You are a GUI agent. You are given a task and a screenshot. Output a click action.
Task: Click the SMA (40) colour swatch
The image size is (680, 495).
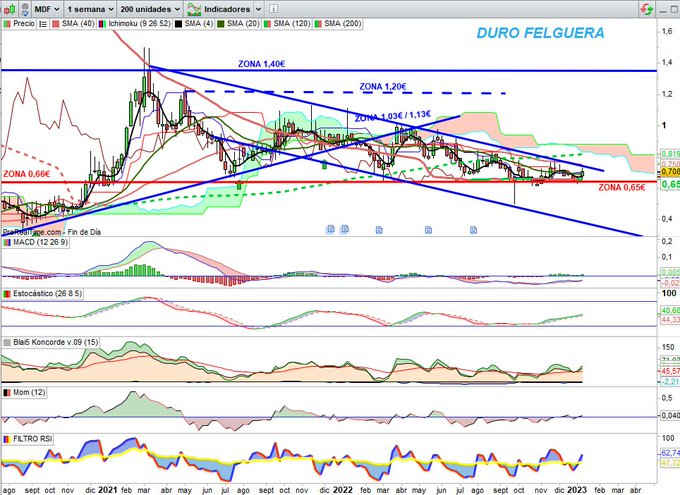click(x=56, y=24)
